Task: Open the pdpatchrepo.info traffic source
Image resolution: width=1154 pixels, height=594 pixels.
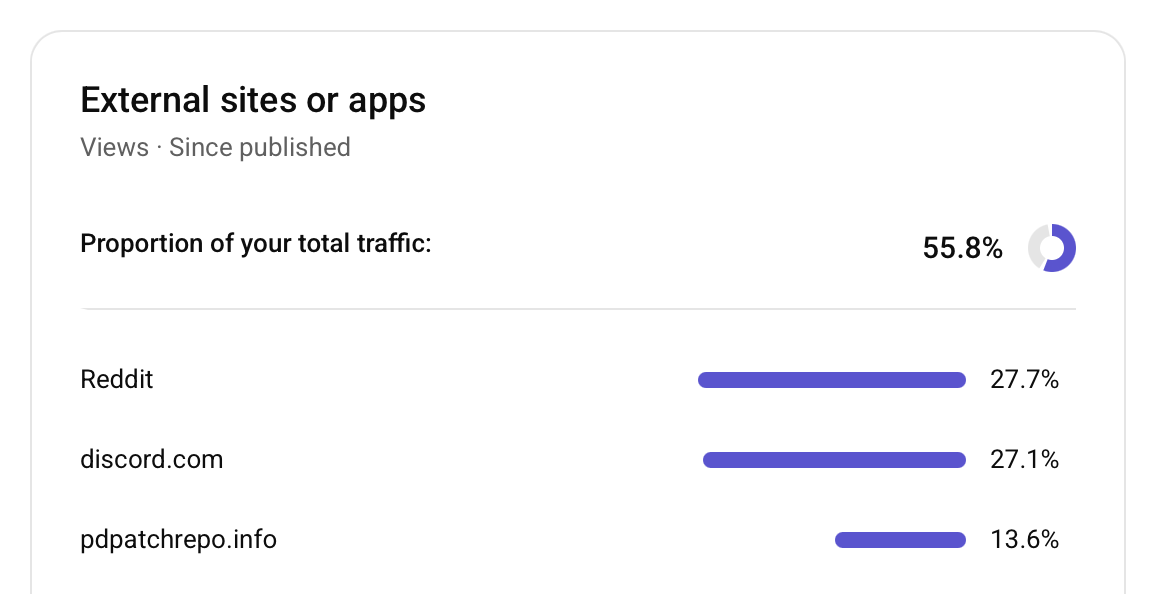Action: pos(178,540)
